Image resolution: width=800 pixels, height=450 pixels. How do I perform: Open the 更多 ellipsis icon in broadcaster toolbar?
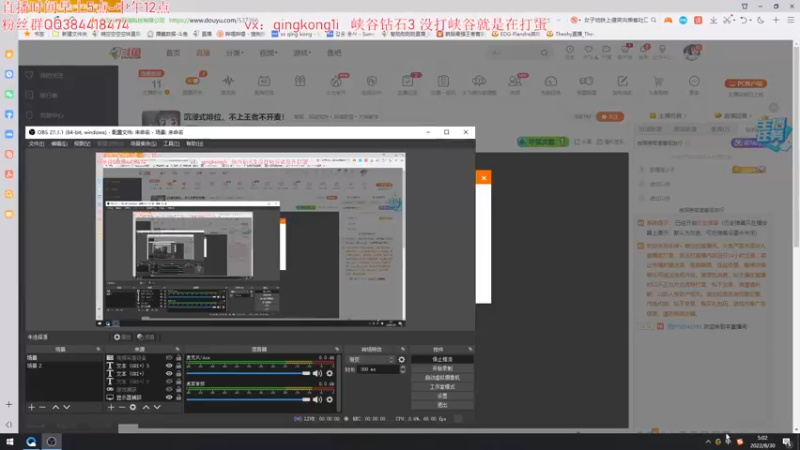click(x=694, y=81)
